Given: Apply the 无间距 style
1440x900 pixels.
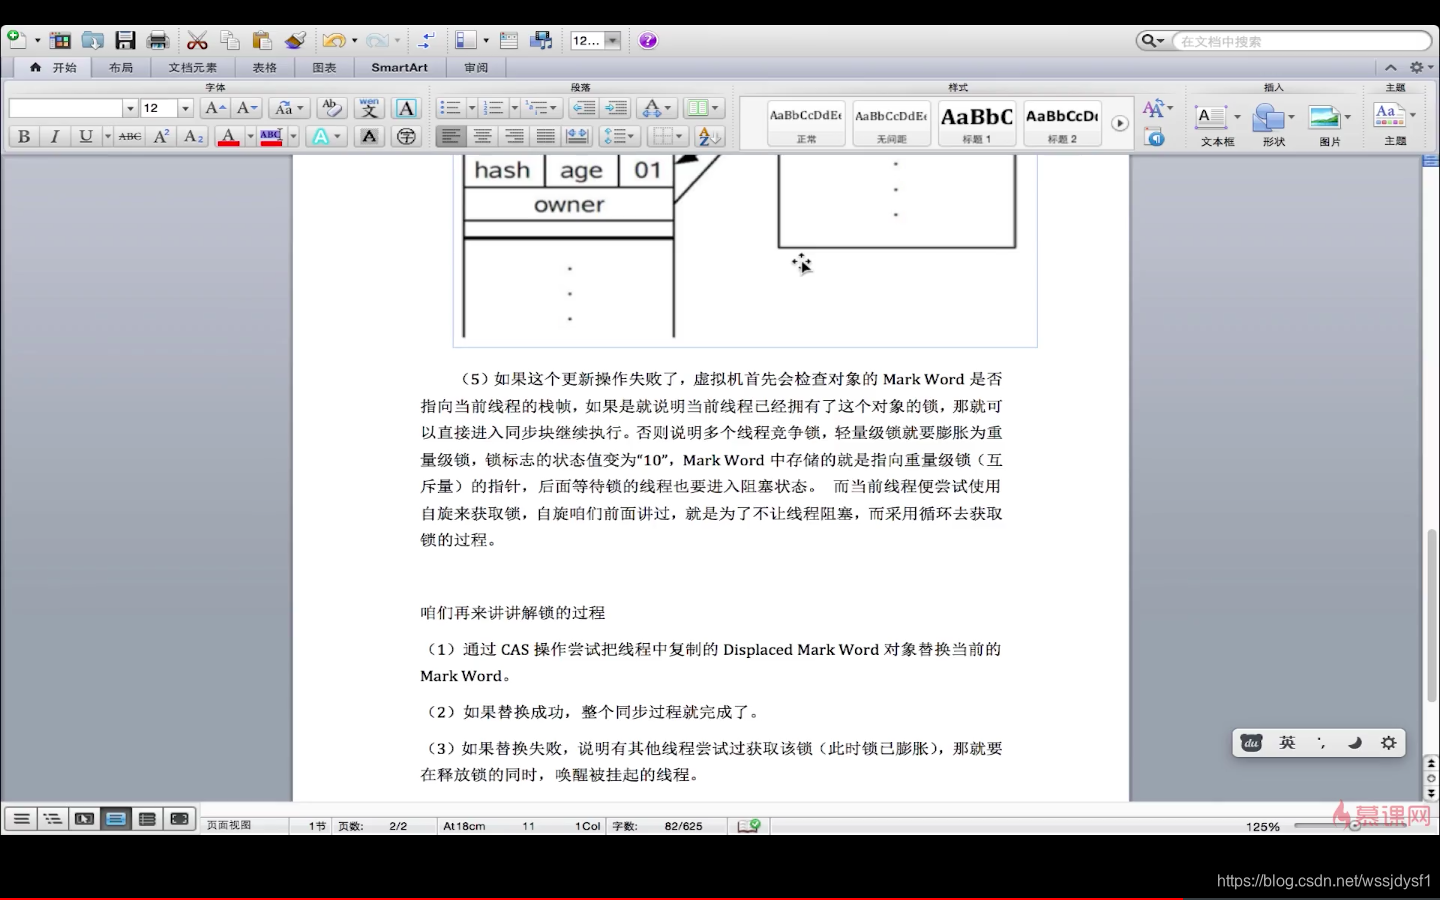Looking at the screenshot, I should pyautogui.click(x=891, y=123).
